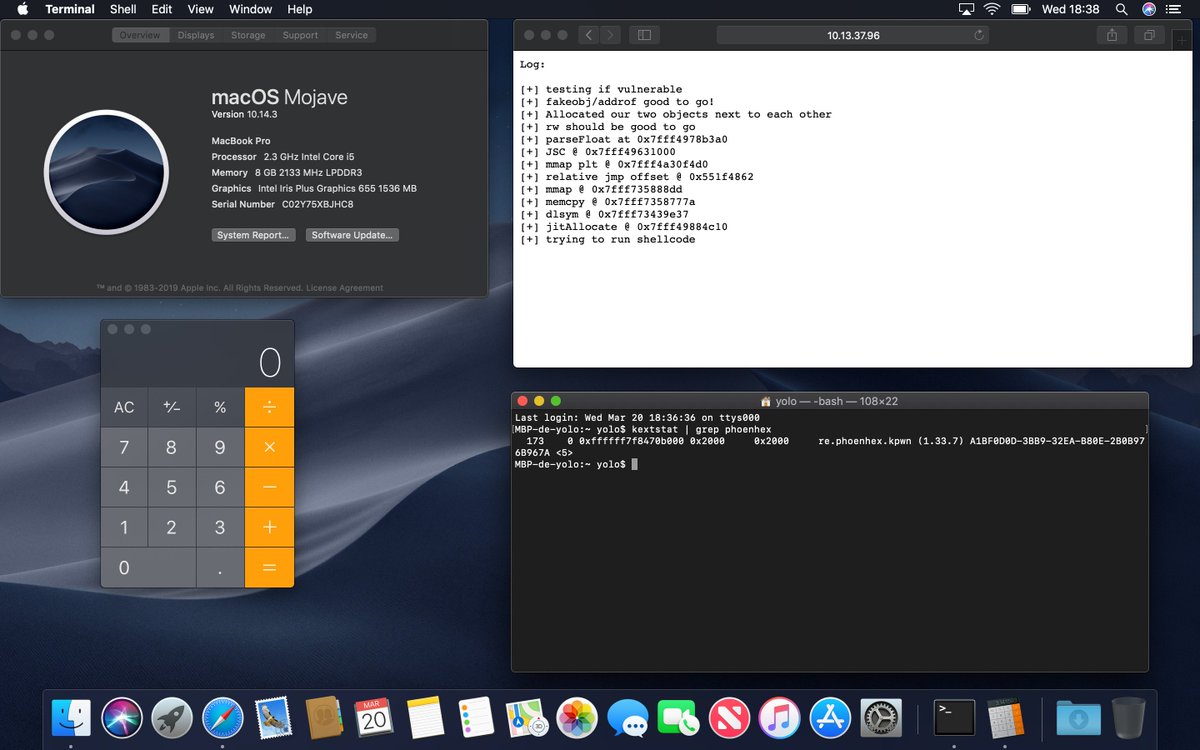Click digit 7 on Calculator
1200x750 pixels.
[x=124, y=447]
